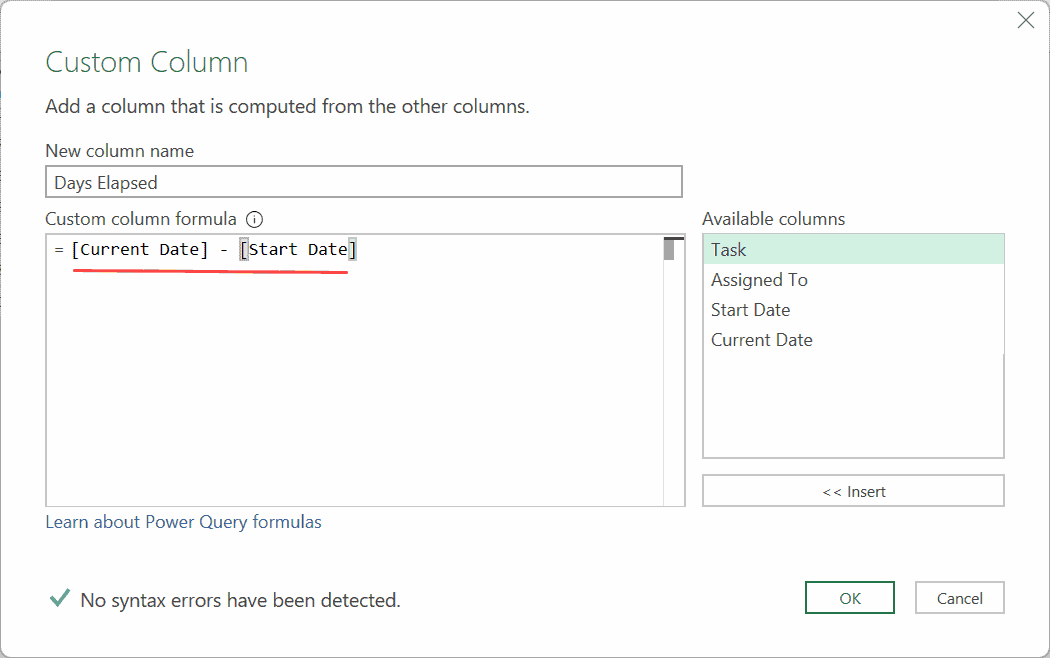
Task: Click blank space in Available columns list
Action: pyautogui.click(x=853, y=410)
